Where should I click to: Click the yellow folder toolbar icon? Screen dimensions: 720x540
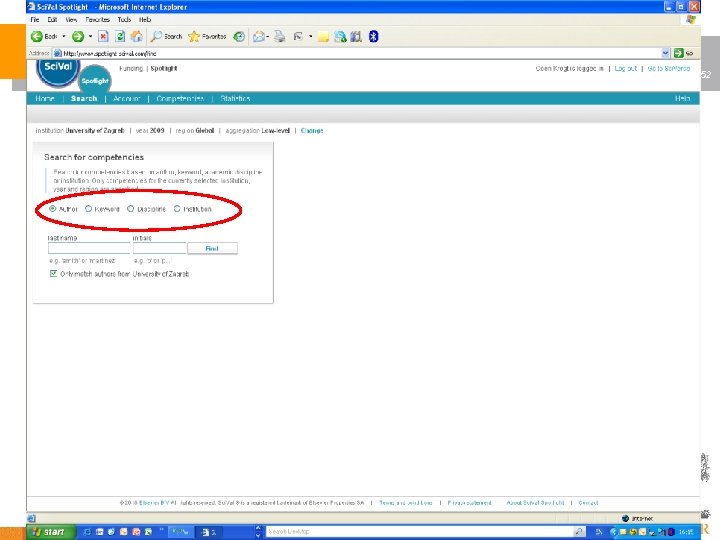coord(323,37)
